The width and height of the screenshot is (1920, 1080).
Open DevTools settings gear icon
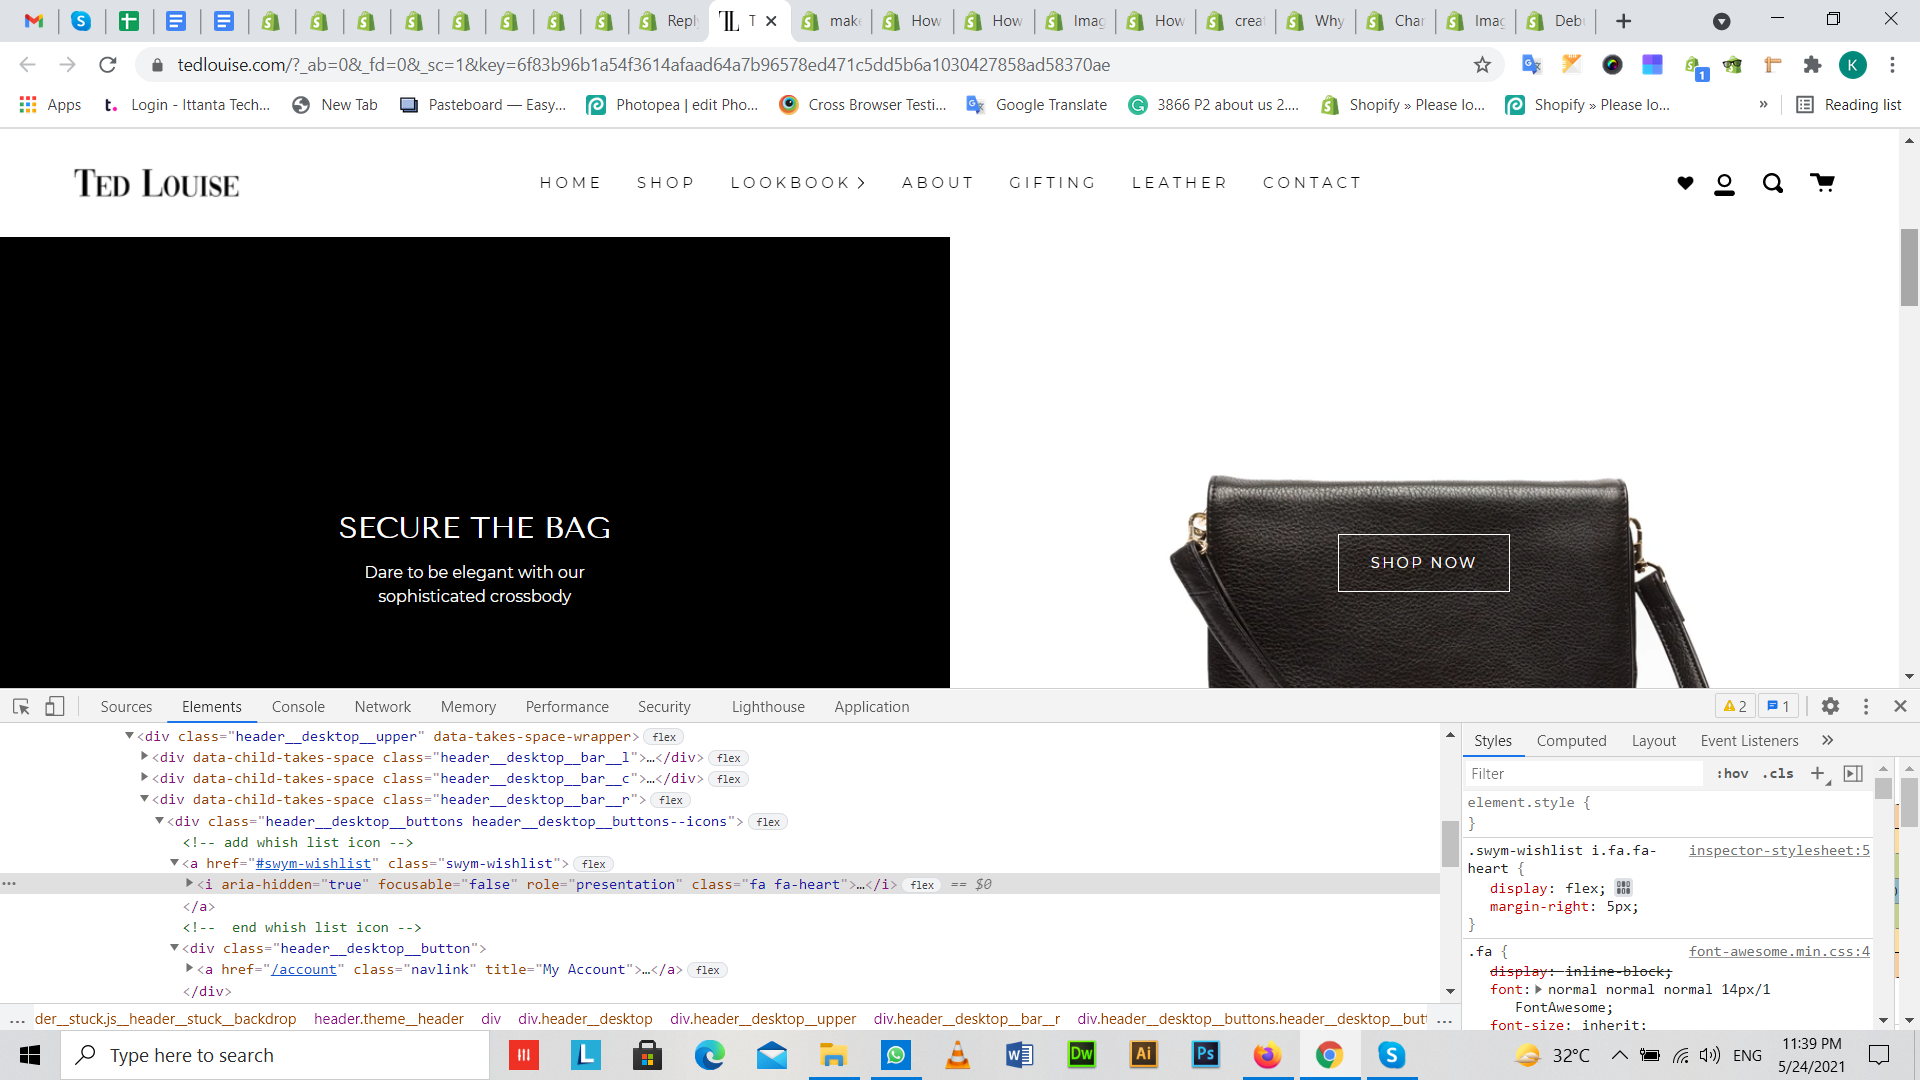point(1830,706)
